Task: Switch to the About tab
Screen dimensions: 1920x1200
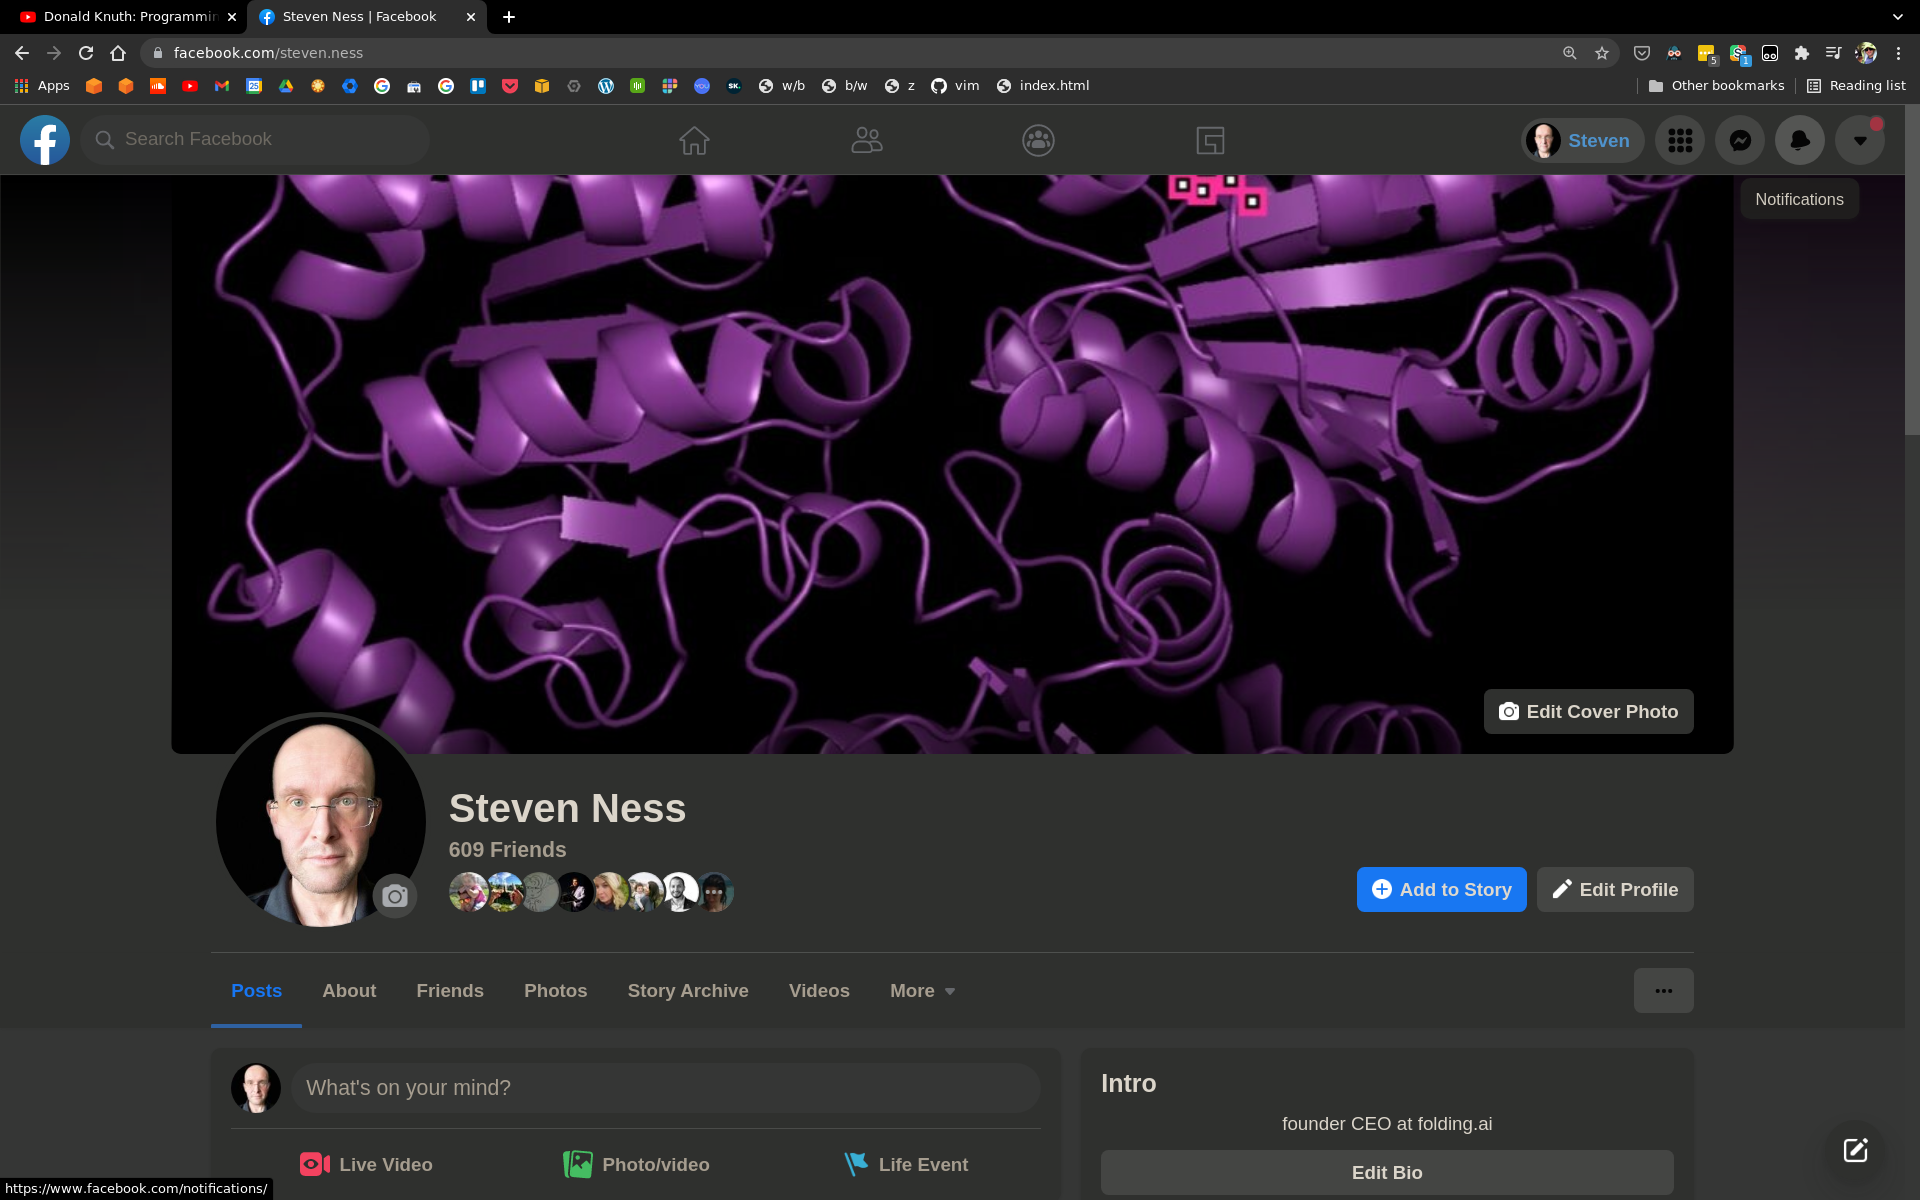Action: [x=349, y=990]
